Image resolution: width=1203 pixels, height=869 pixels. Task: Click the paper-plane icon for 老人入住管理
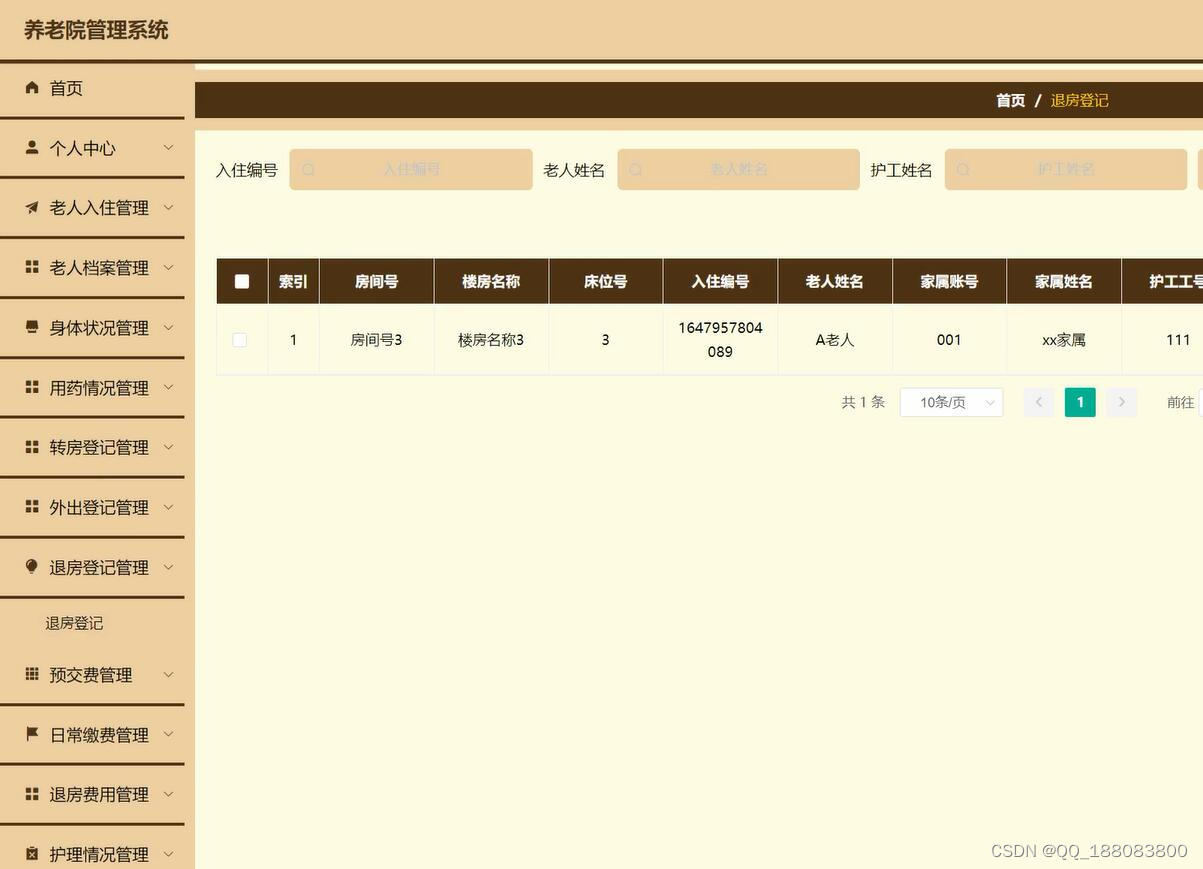29,205
